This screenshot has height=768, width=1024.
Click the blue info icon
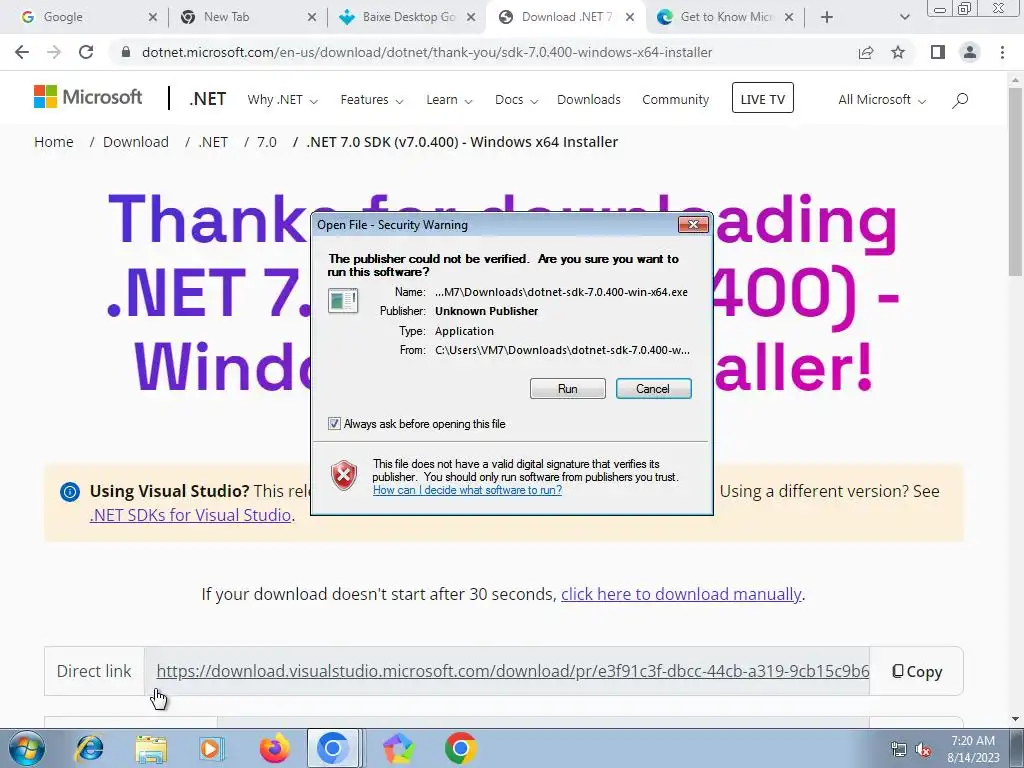pyautogui.click(x=70, y=491)
